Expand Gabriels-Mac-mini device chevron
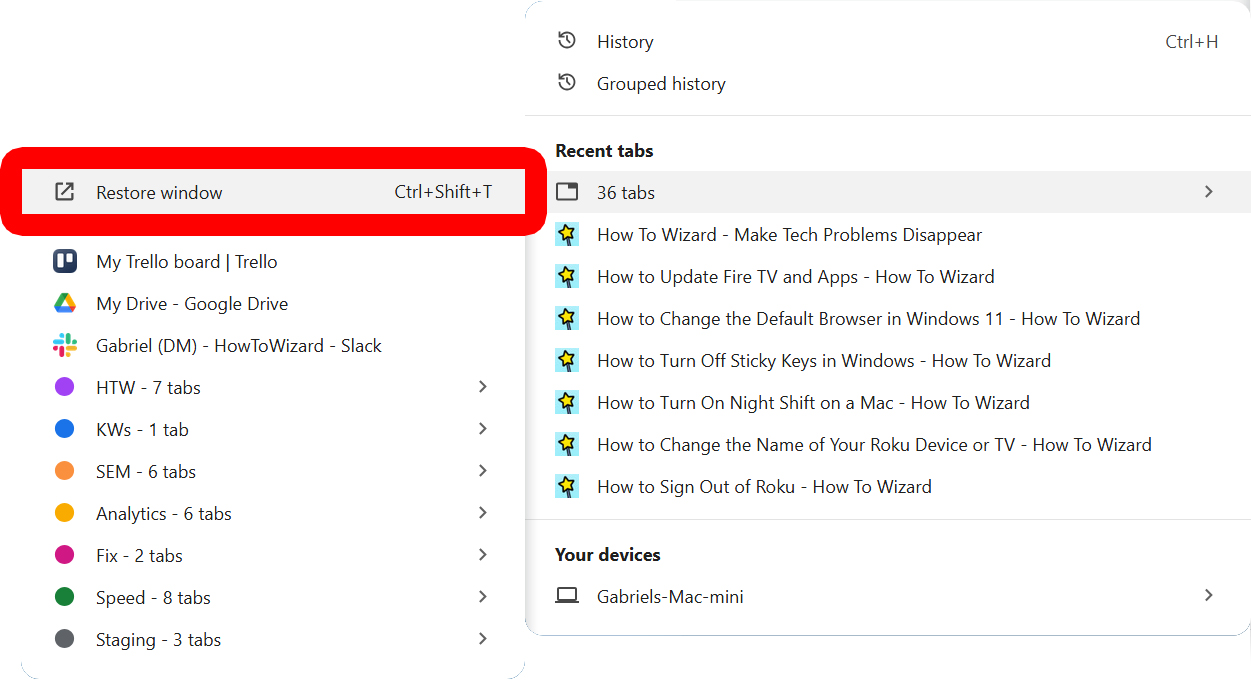This screenshot has height=692, width=1251. click(1208, 596)
